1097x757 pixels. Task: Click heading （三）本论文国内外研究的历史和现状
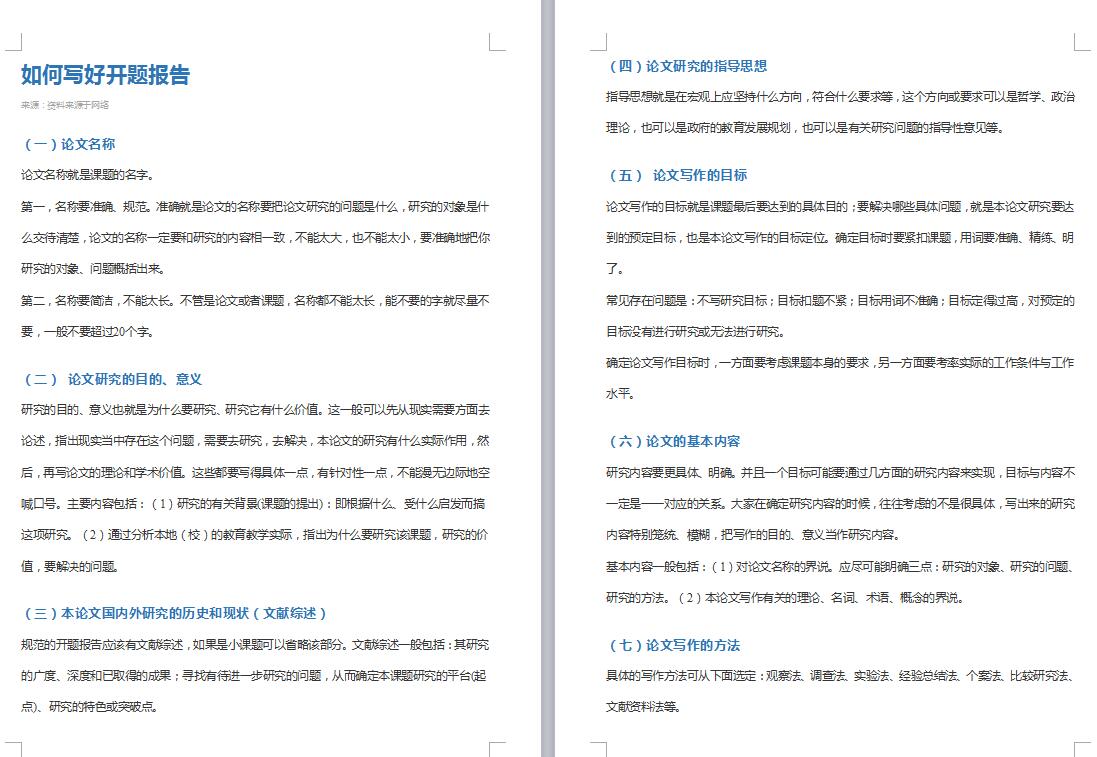click(174, 613)
